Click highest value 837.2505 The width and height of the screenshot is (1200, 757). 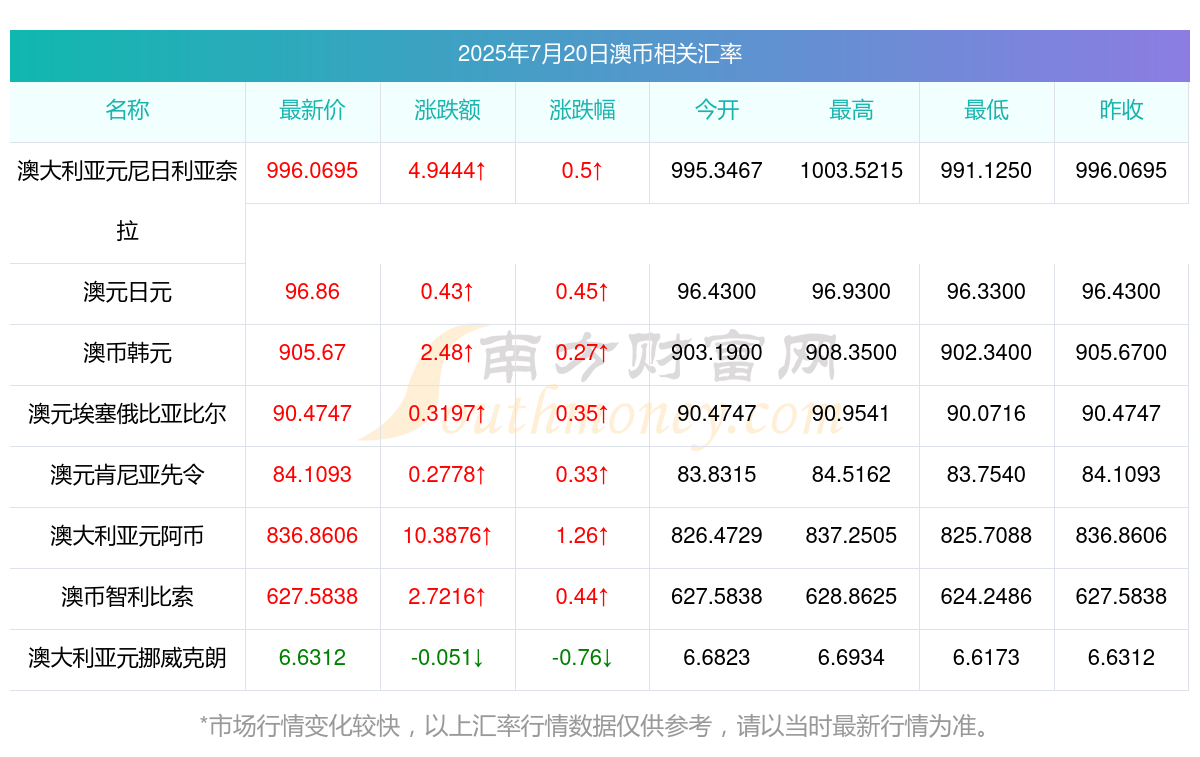point(852,536)
